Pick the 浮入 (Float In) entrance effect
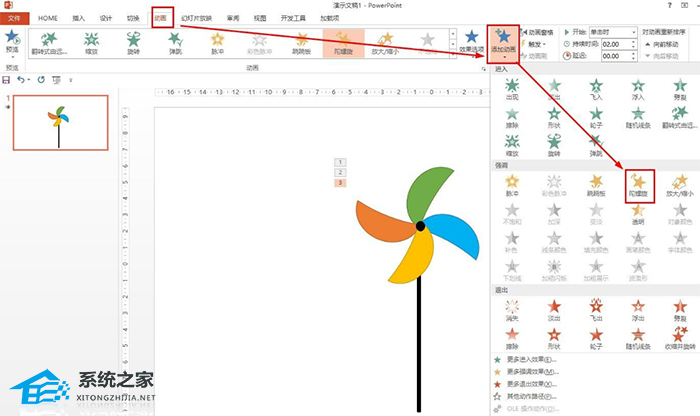The image size is (700, 416). [638, 89]
